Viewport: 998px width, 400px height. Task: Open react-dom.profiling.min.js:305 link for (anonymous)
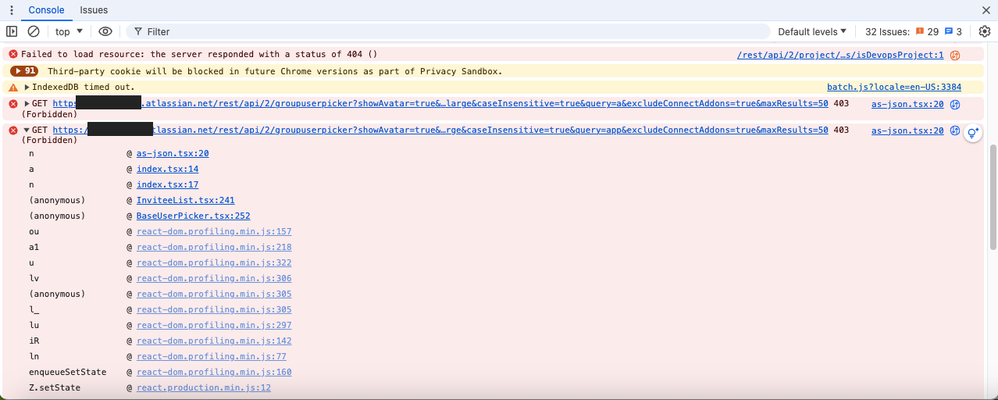(214, 294)
